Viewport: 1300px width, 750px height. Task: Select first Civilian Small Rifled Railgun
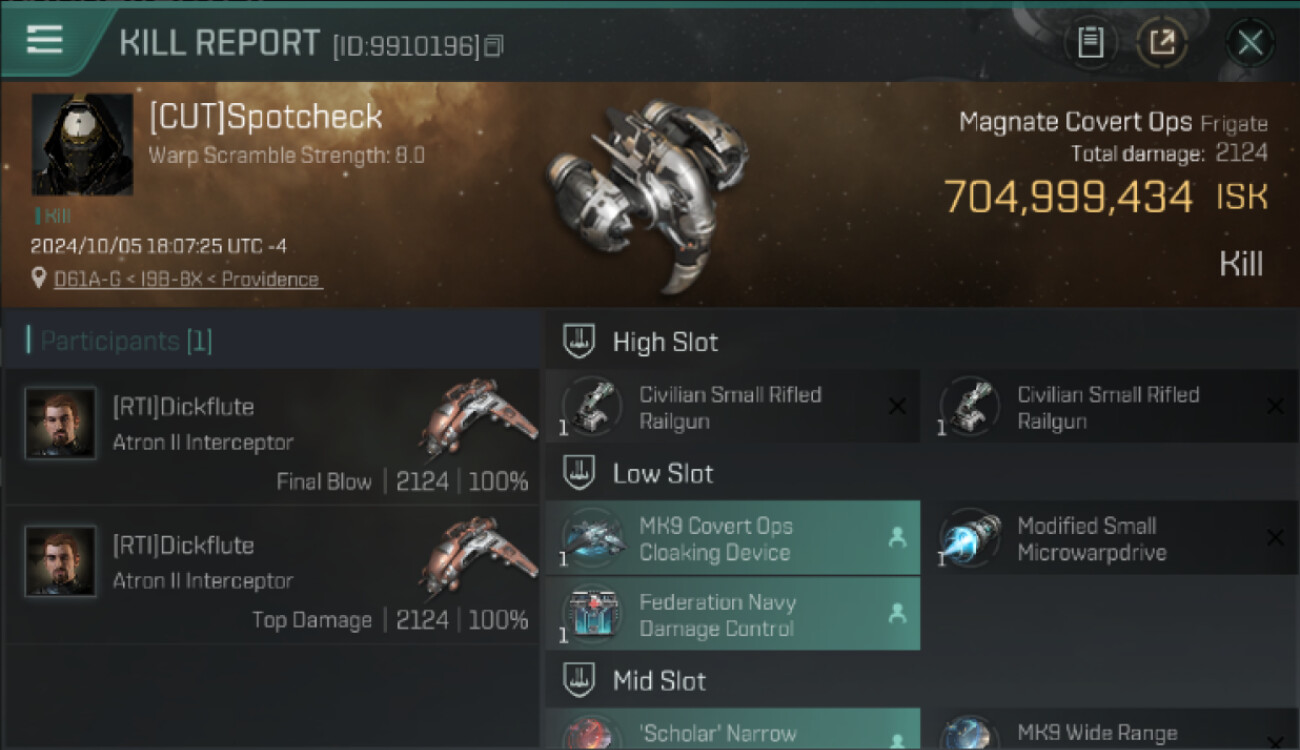coord(733,407)
